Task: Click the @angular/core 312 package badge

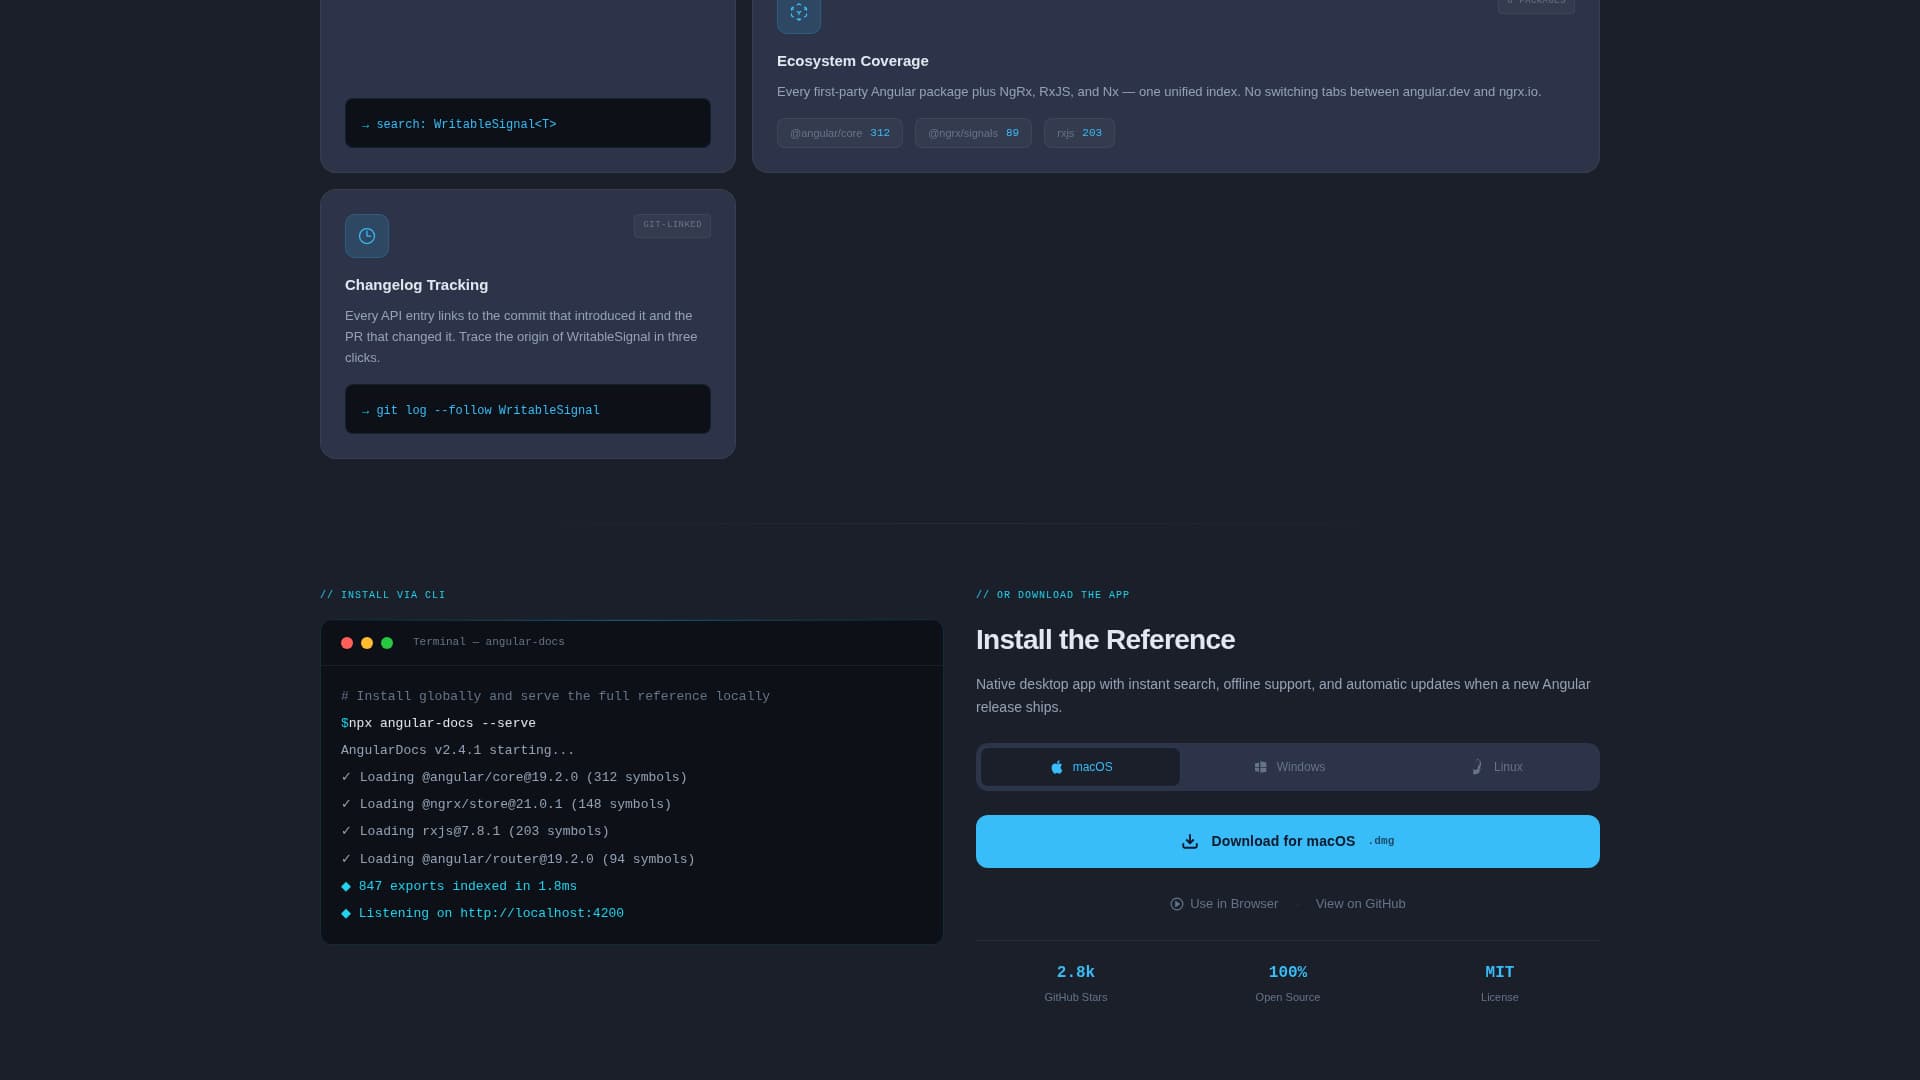Action: [x=839, y=133]
